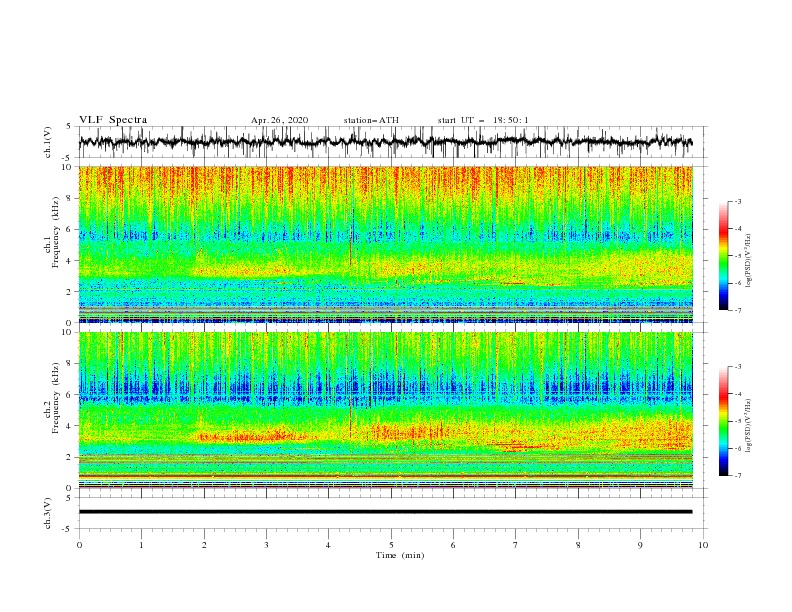
Task: Click inside the ch.1 spectrogram panel
Action: pos(385,244)
